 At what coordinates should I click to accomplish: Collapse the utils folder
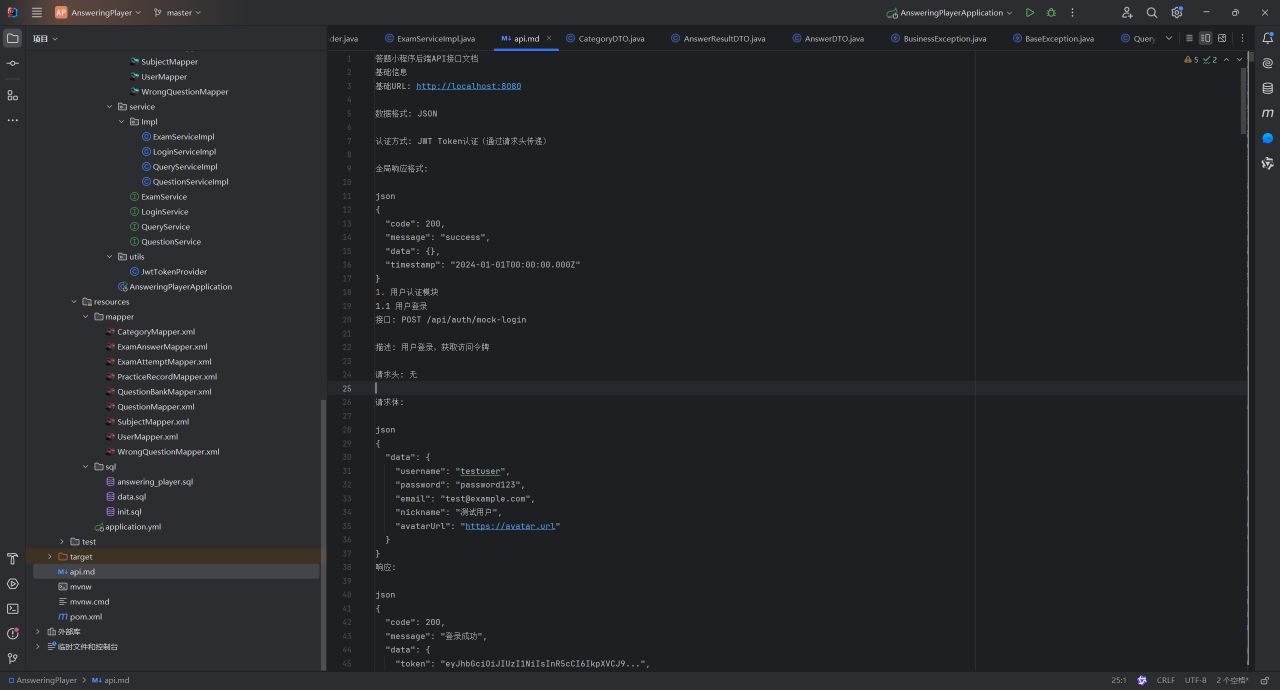110,256
